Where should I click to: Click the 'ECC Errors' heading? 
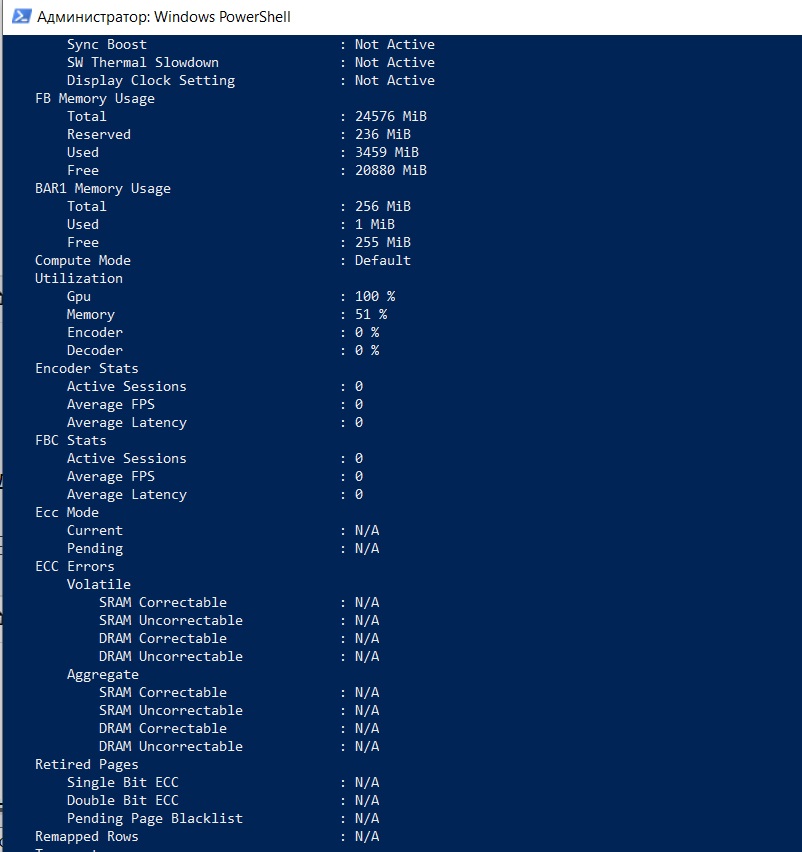pyautogui.click(x=75, y=566)
